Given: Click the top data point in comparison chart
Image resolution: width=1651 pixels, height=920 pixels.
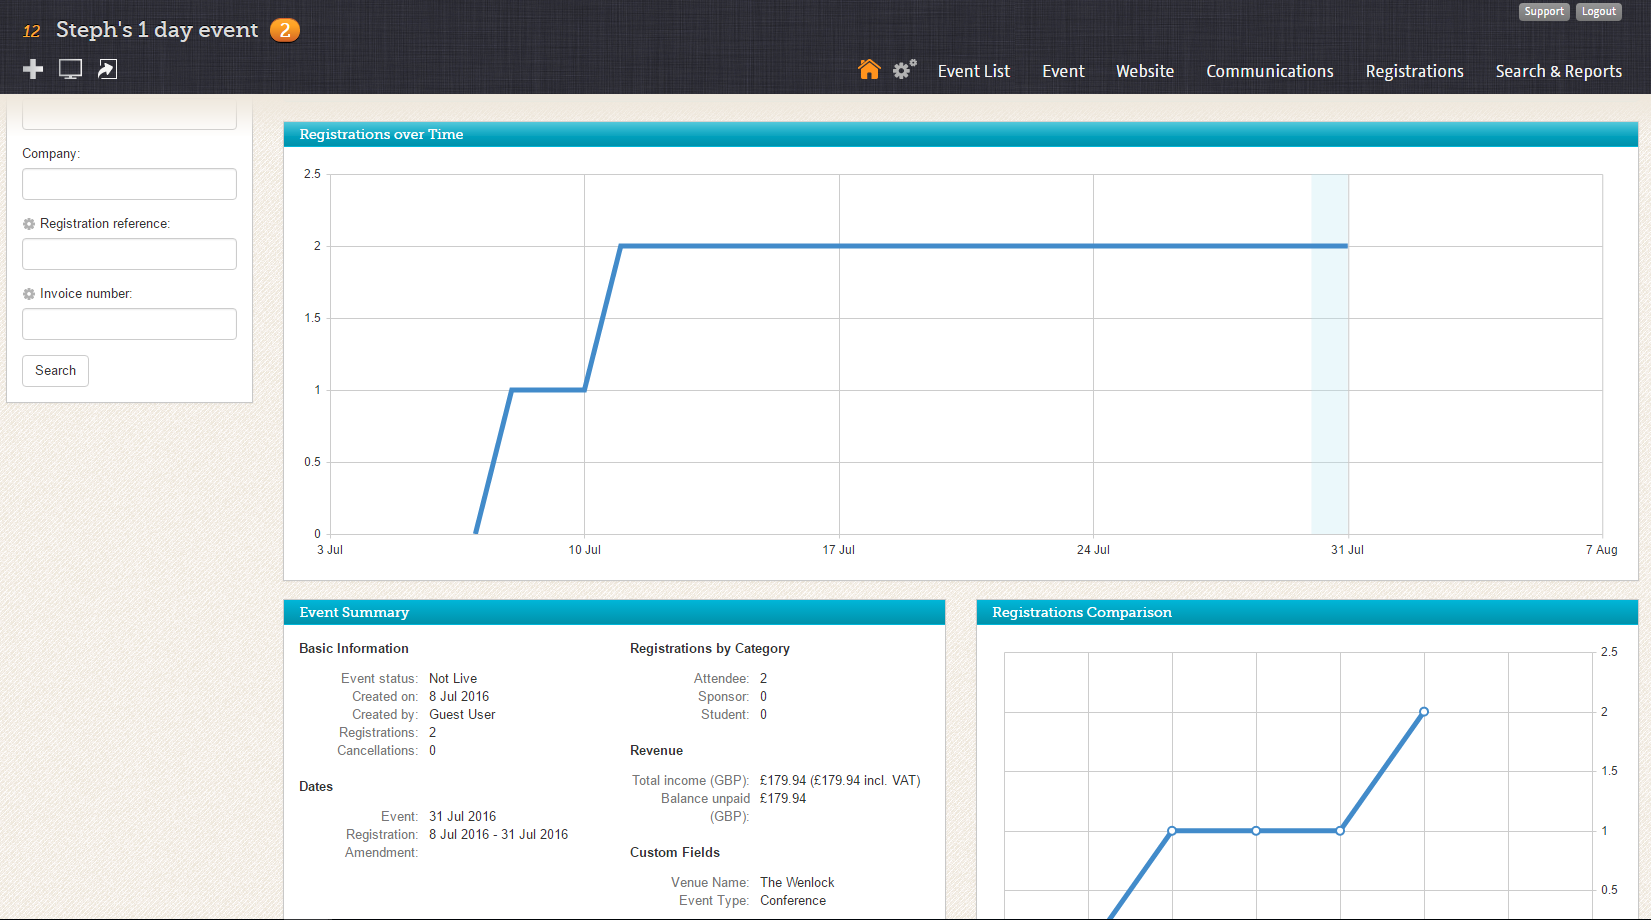Looking at the screenshot, I should point(1424,712).
